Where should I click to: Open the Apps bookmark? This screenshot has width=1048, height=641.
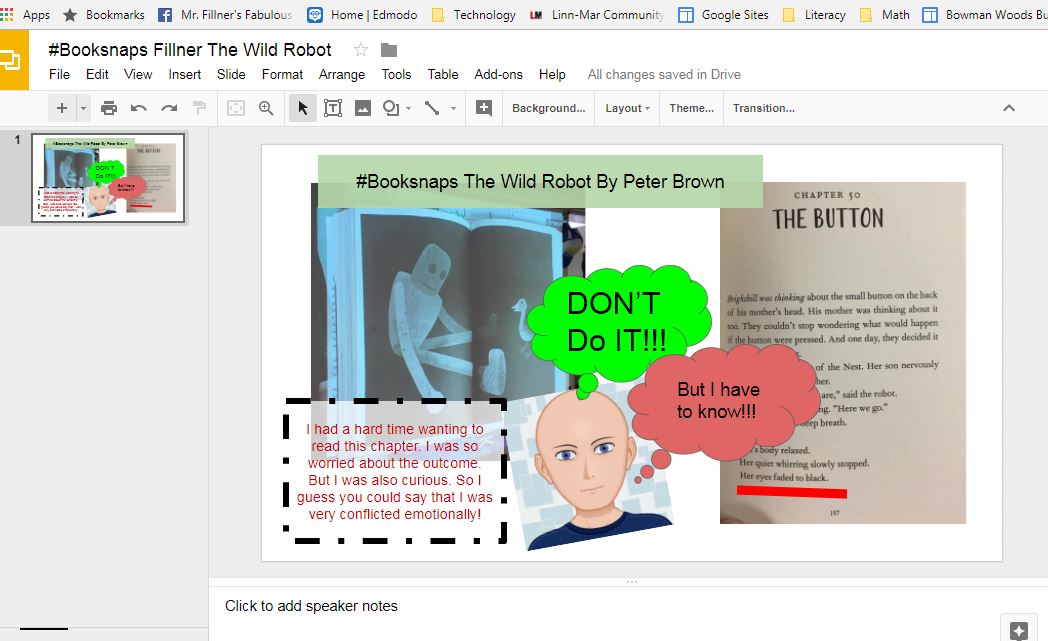pyautogui.click(x=25, y=15)
